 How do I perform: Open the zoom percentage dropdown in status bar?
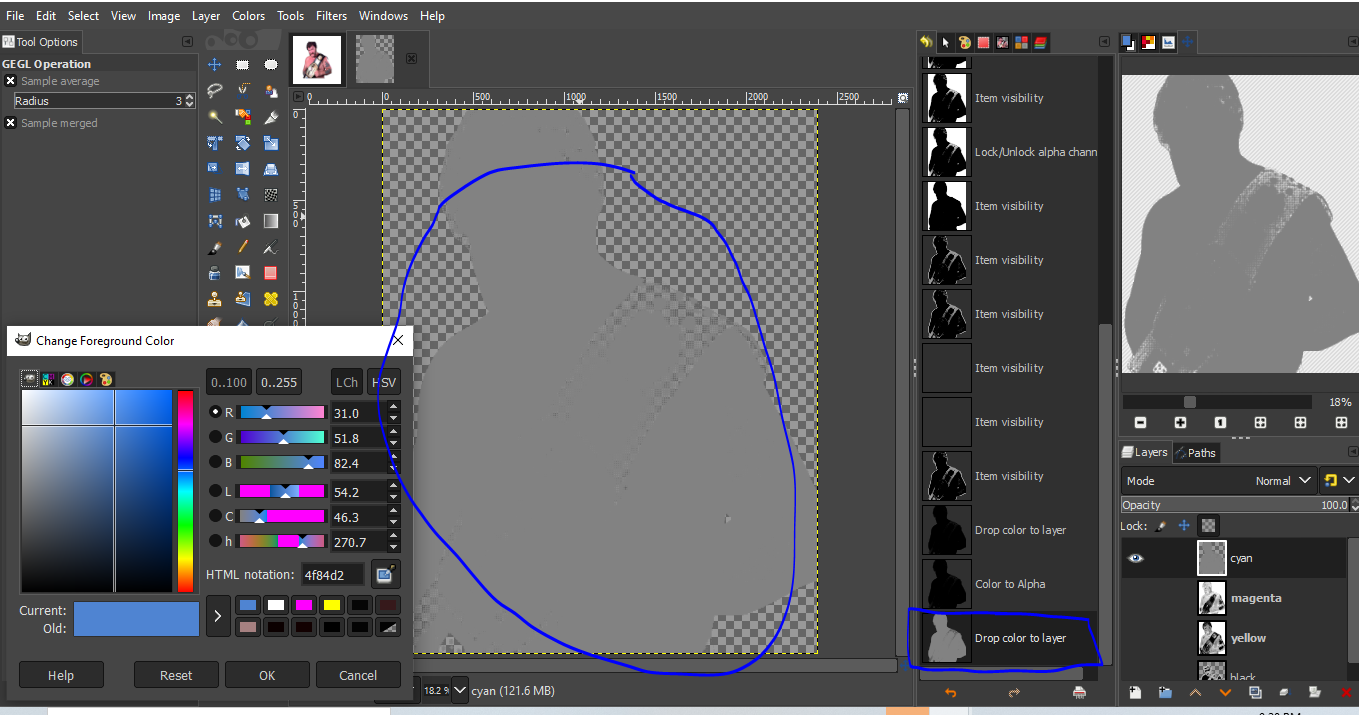pyautogui.click(x=460, y=690)
